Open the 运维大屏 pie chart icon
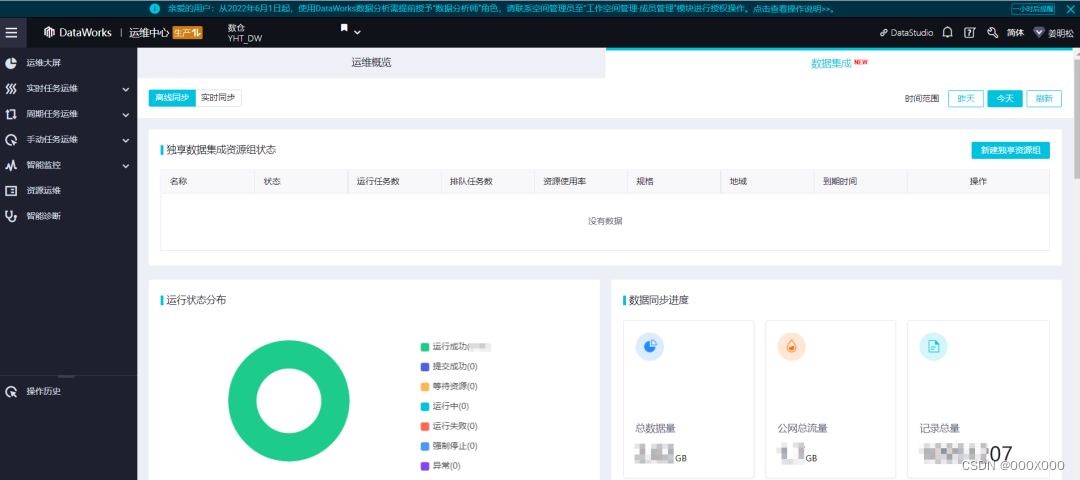 click(11, 63)
